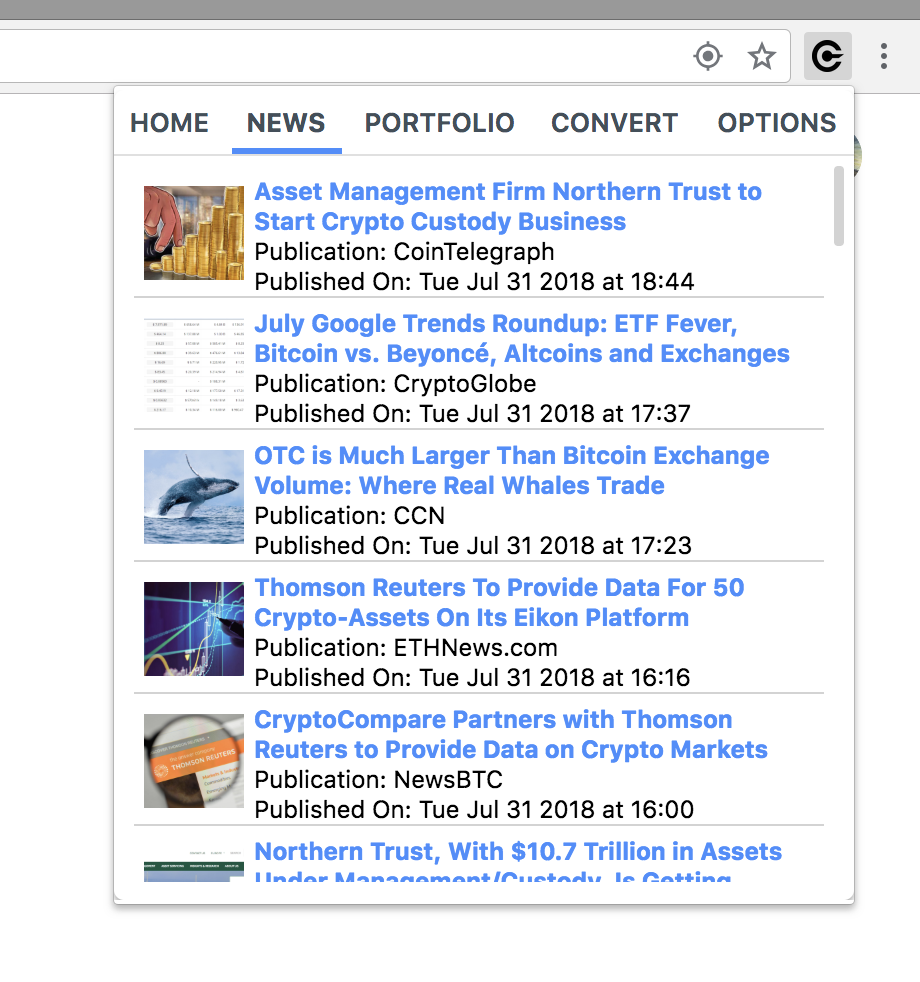Click the geolocation target icon in the toolbar

708,57
